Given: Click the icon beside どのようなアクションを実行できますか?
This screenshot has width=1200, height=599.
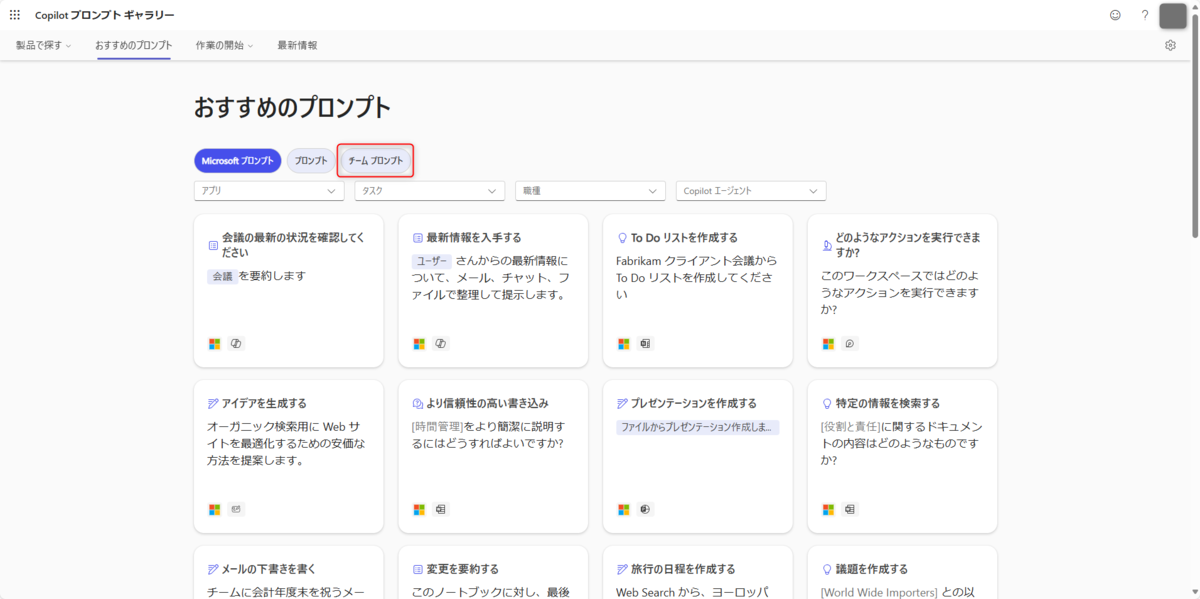Looking at the screenshot, I should click(827, 245).
